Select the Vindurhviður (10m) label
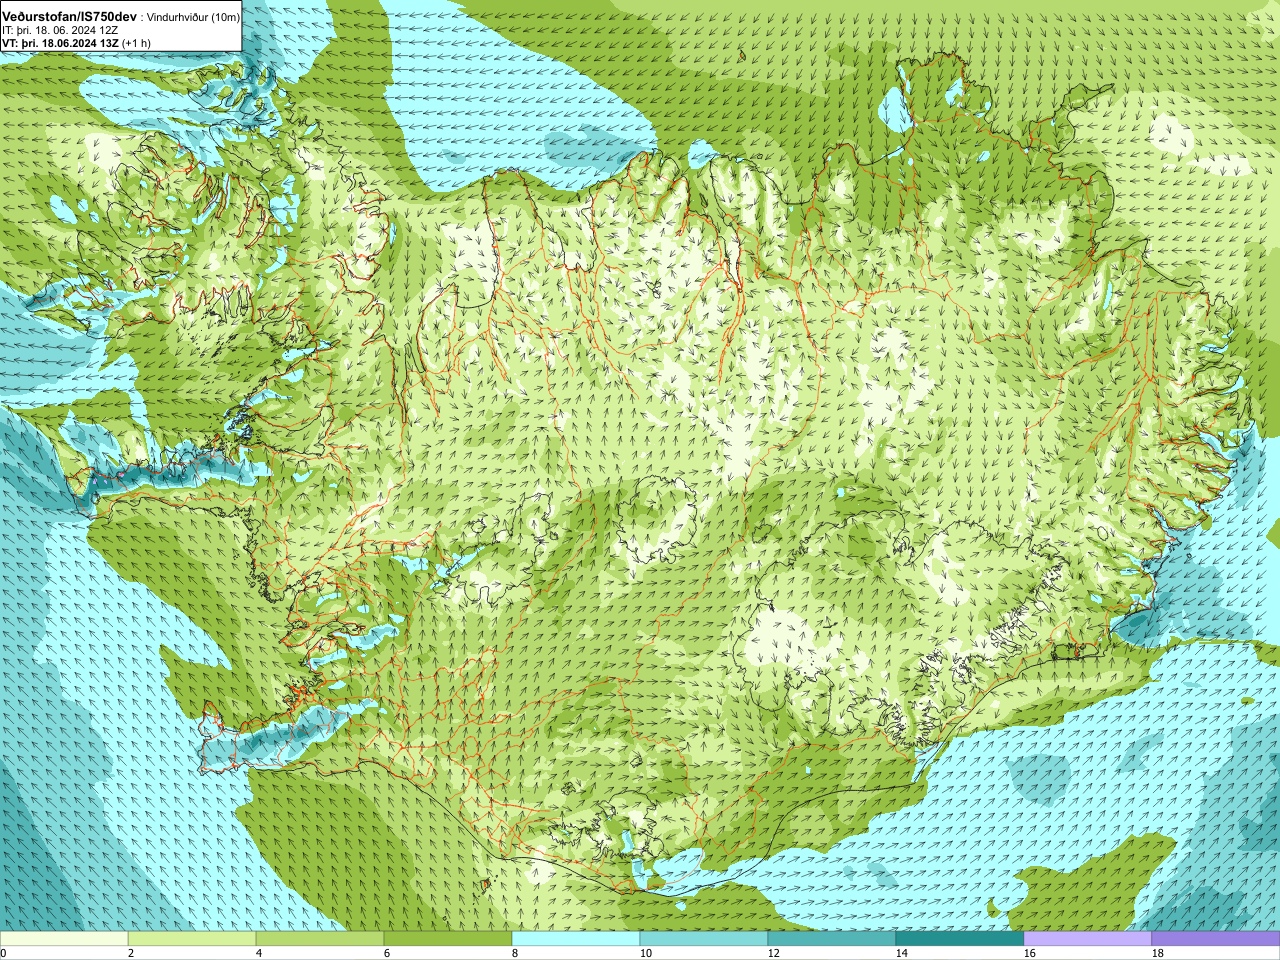 point(193,18)
